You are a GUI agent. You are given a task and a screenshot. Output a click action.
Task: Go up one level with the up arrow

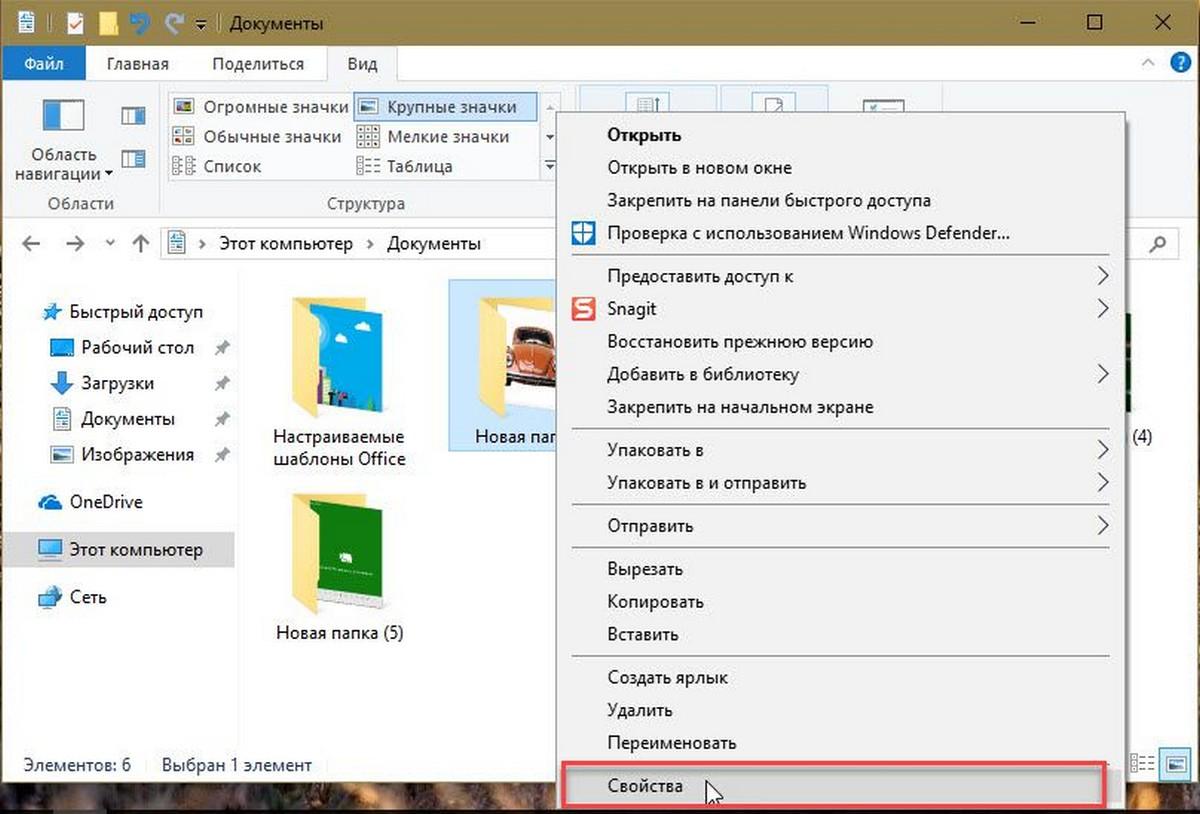(x=141, y=243)
